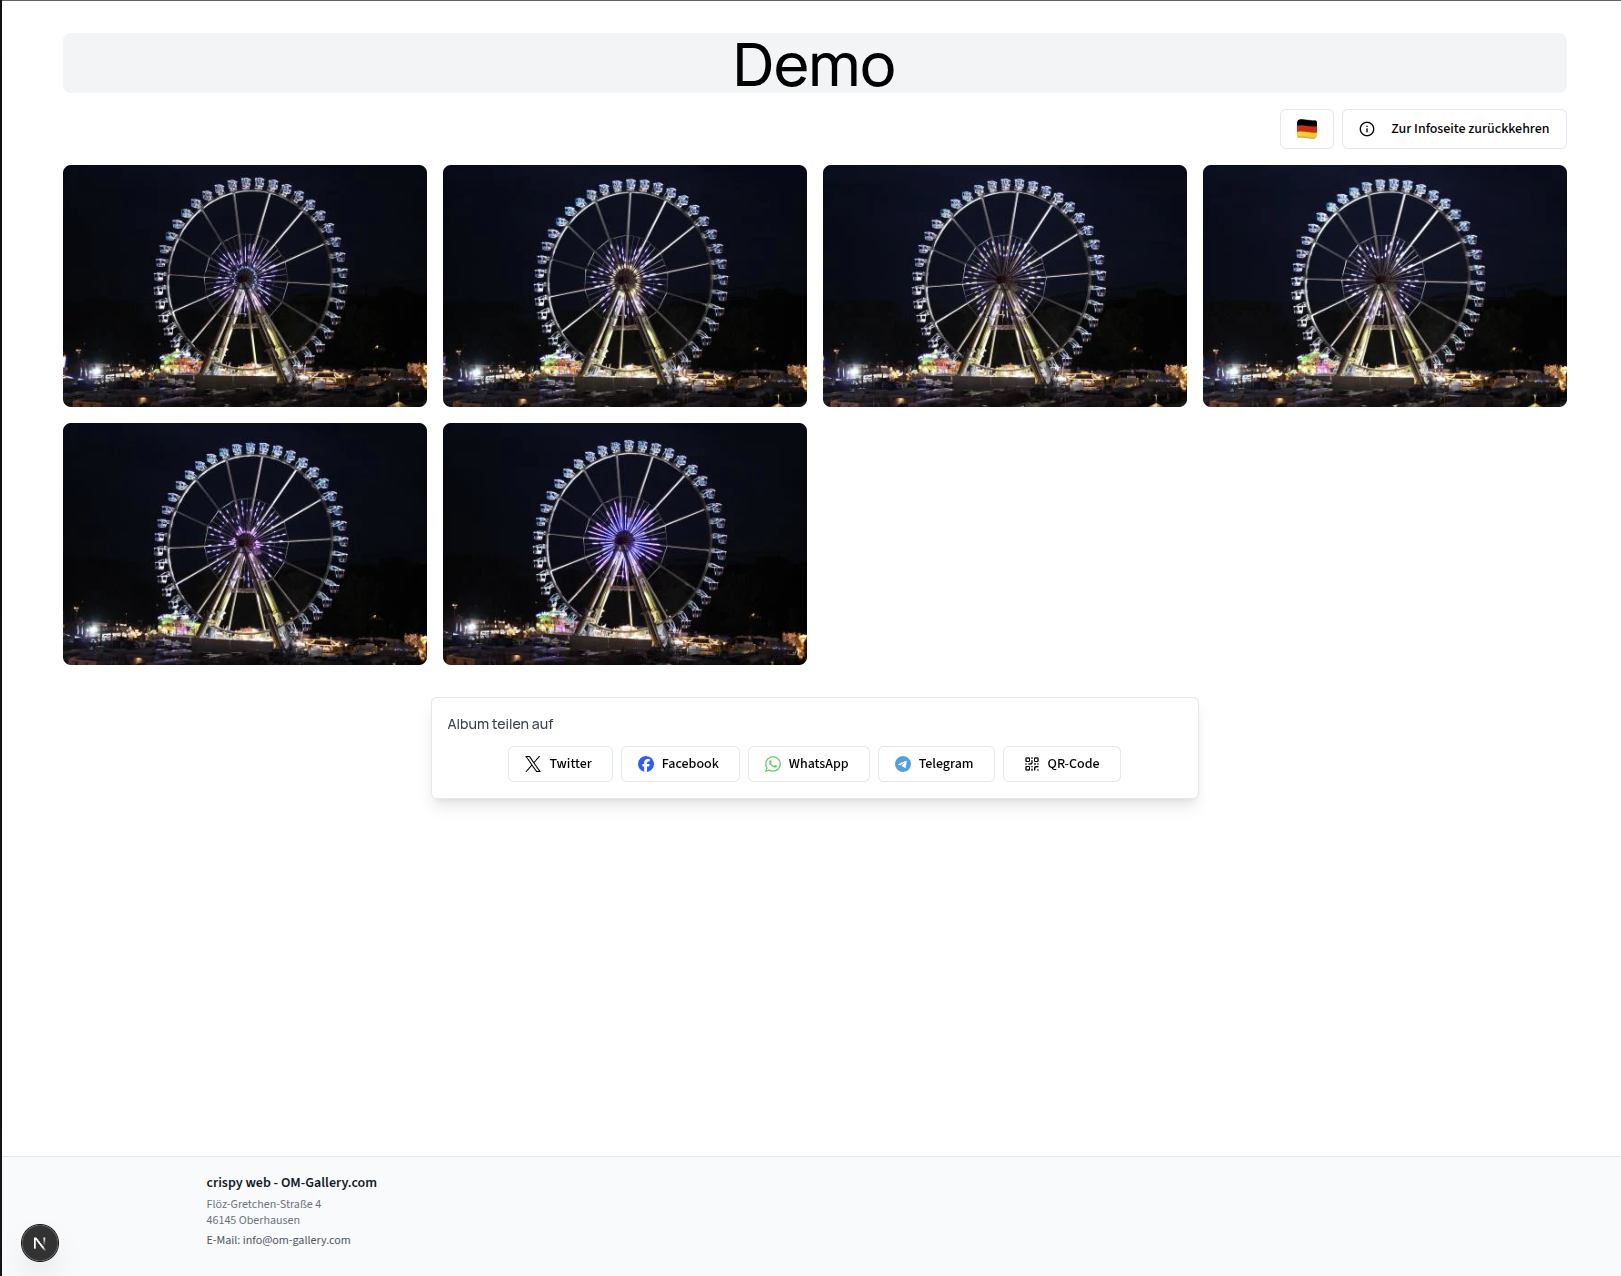
Task: Open the German flag language selector
Action: coord(1306,129)
